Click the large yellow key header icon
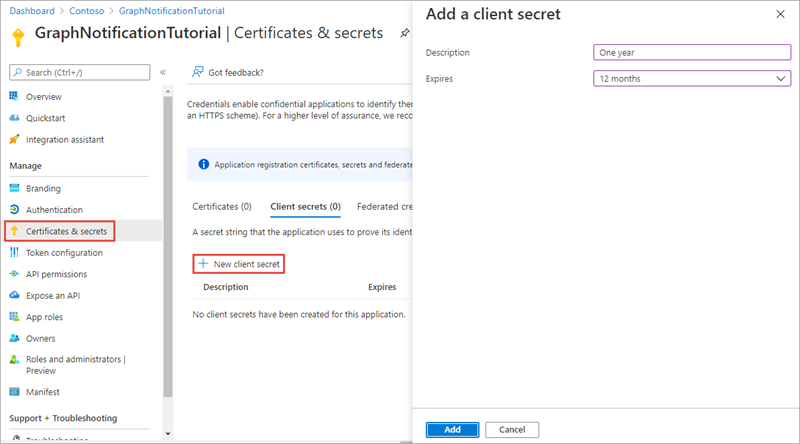The height and width of the screenshot is (444, 800). click(x=18, y=37)
